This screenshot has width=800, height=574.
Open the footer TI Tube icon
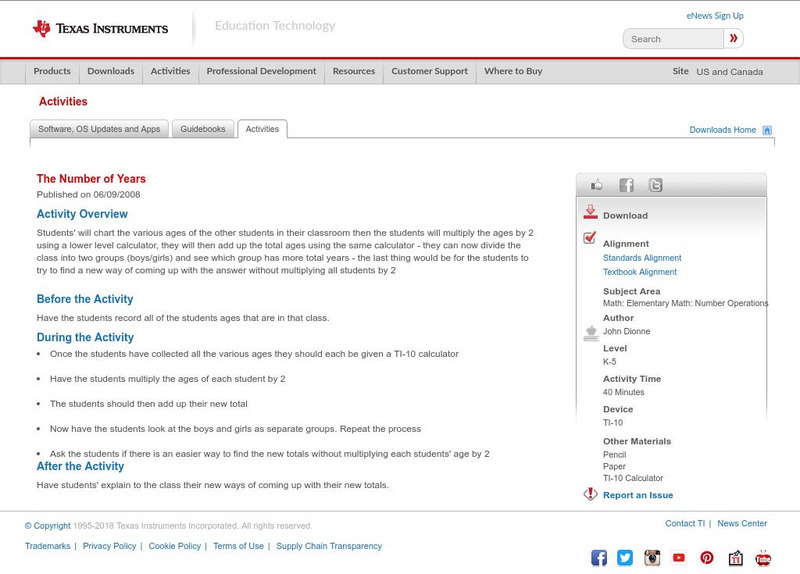(763, 558)
